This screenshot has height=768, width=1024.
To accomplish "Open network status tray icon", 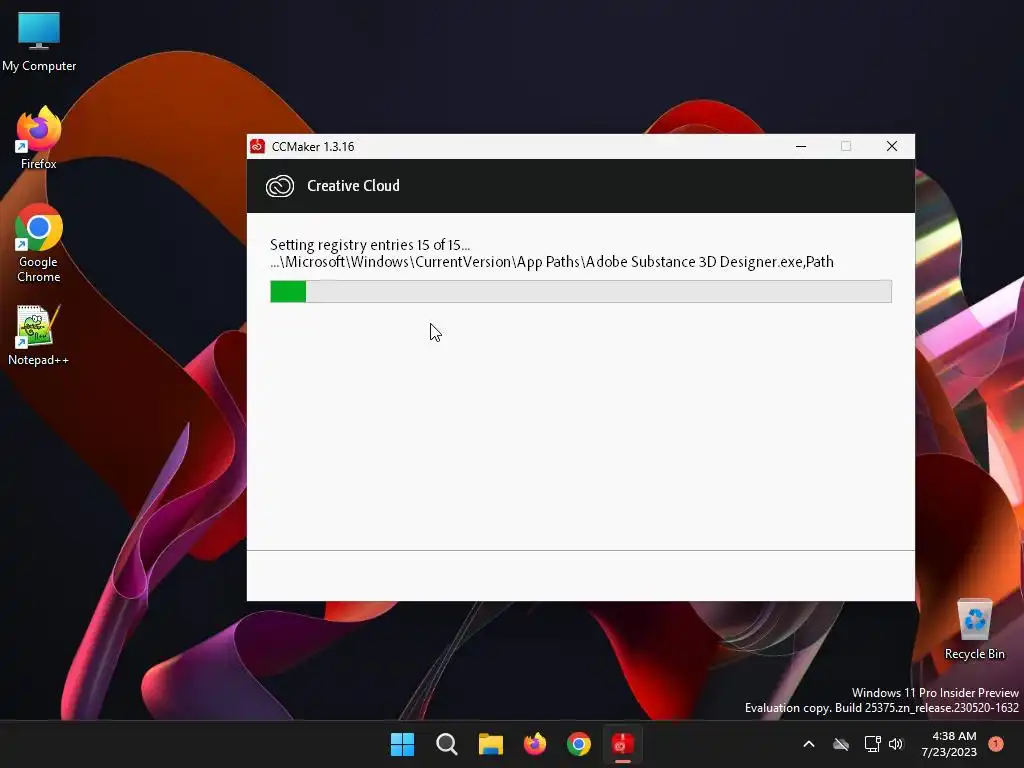I will tap(872, 744).
